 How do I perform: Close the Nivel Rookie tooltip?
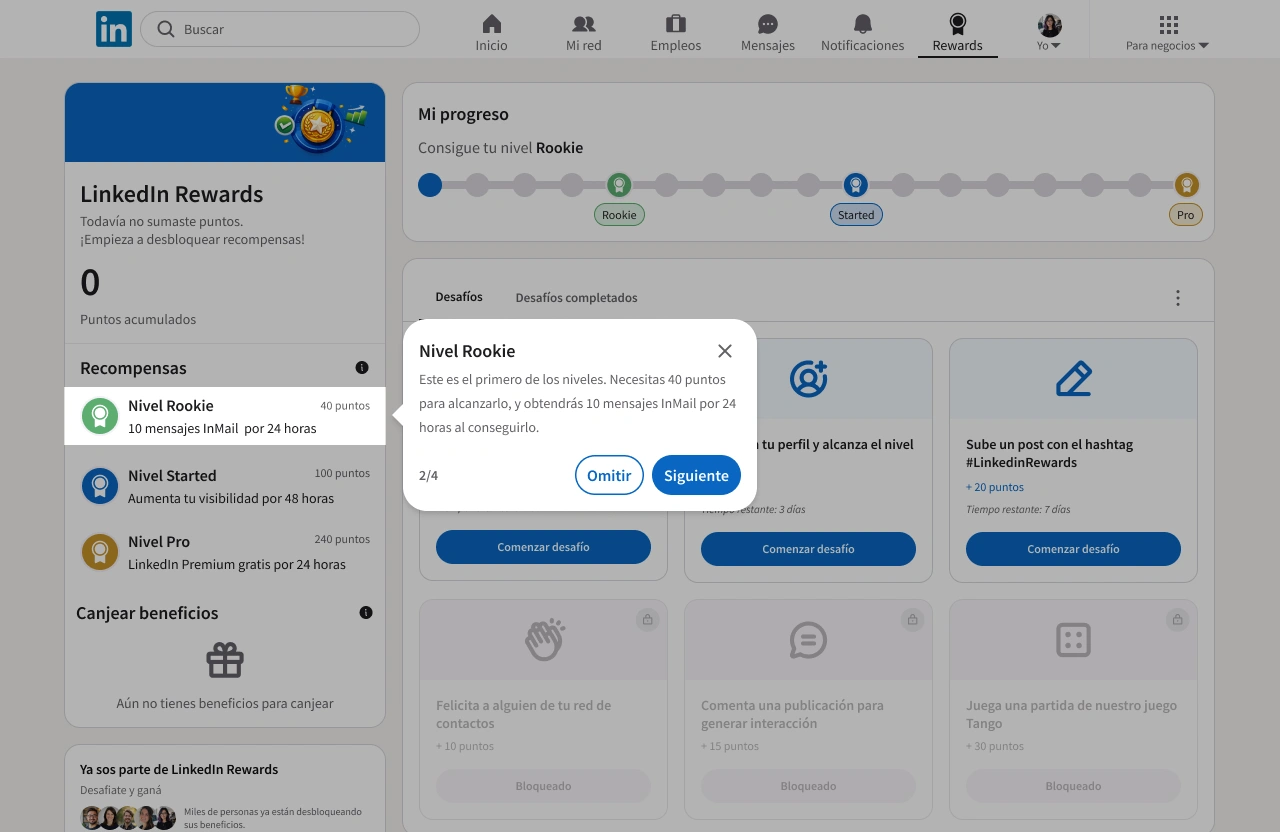(x=725, y=351)
